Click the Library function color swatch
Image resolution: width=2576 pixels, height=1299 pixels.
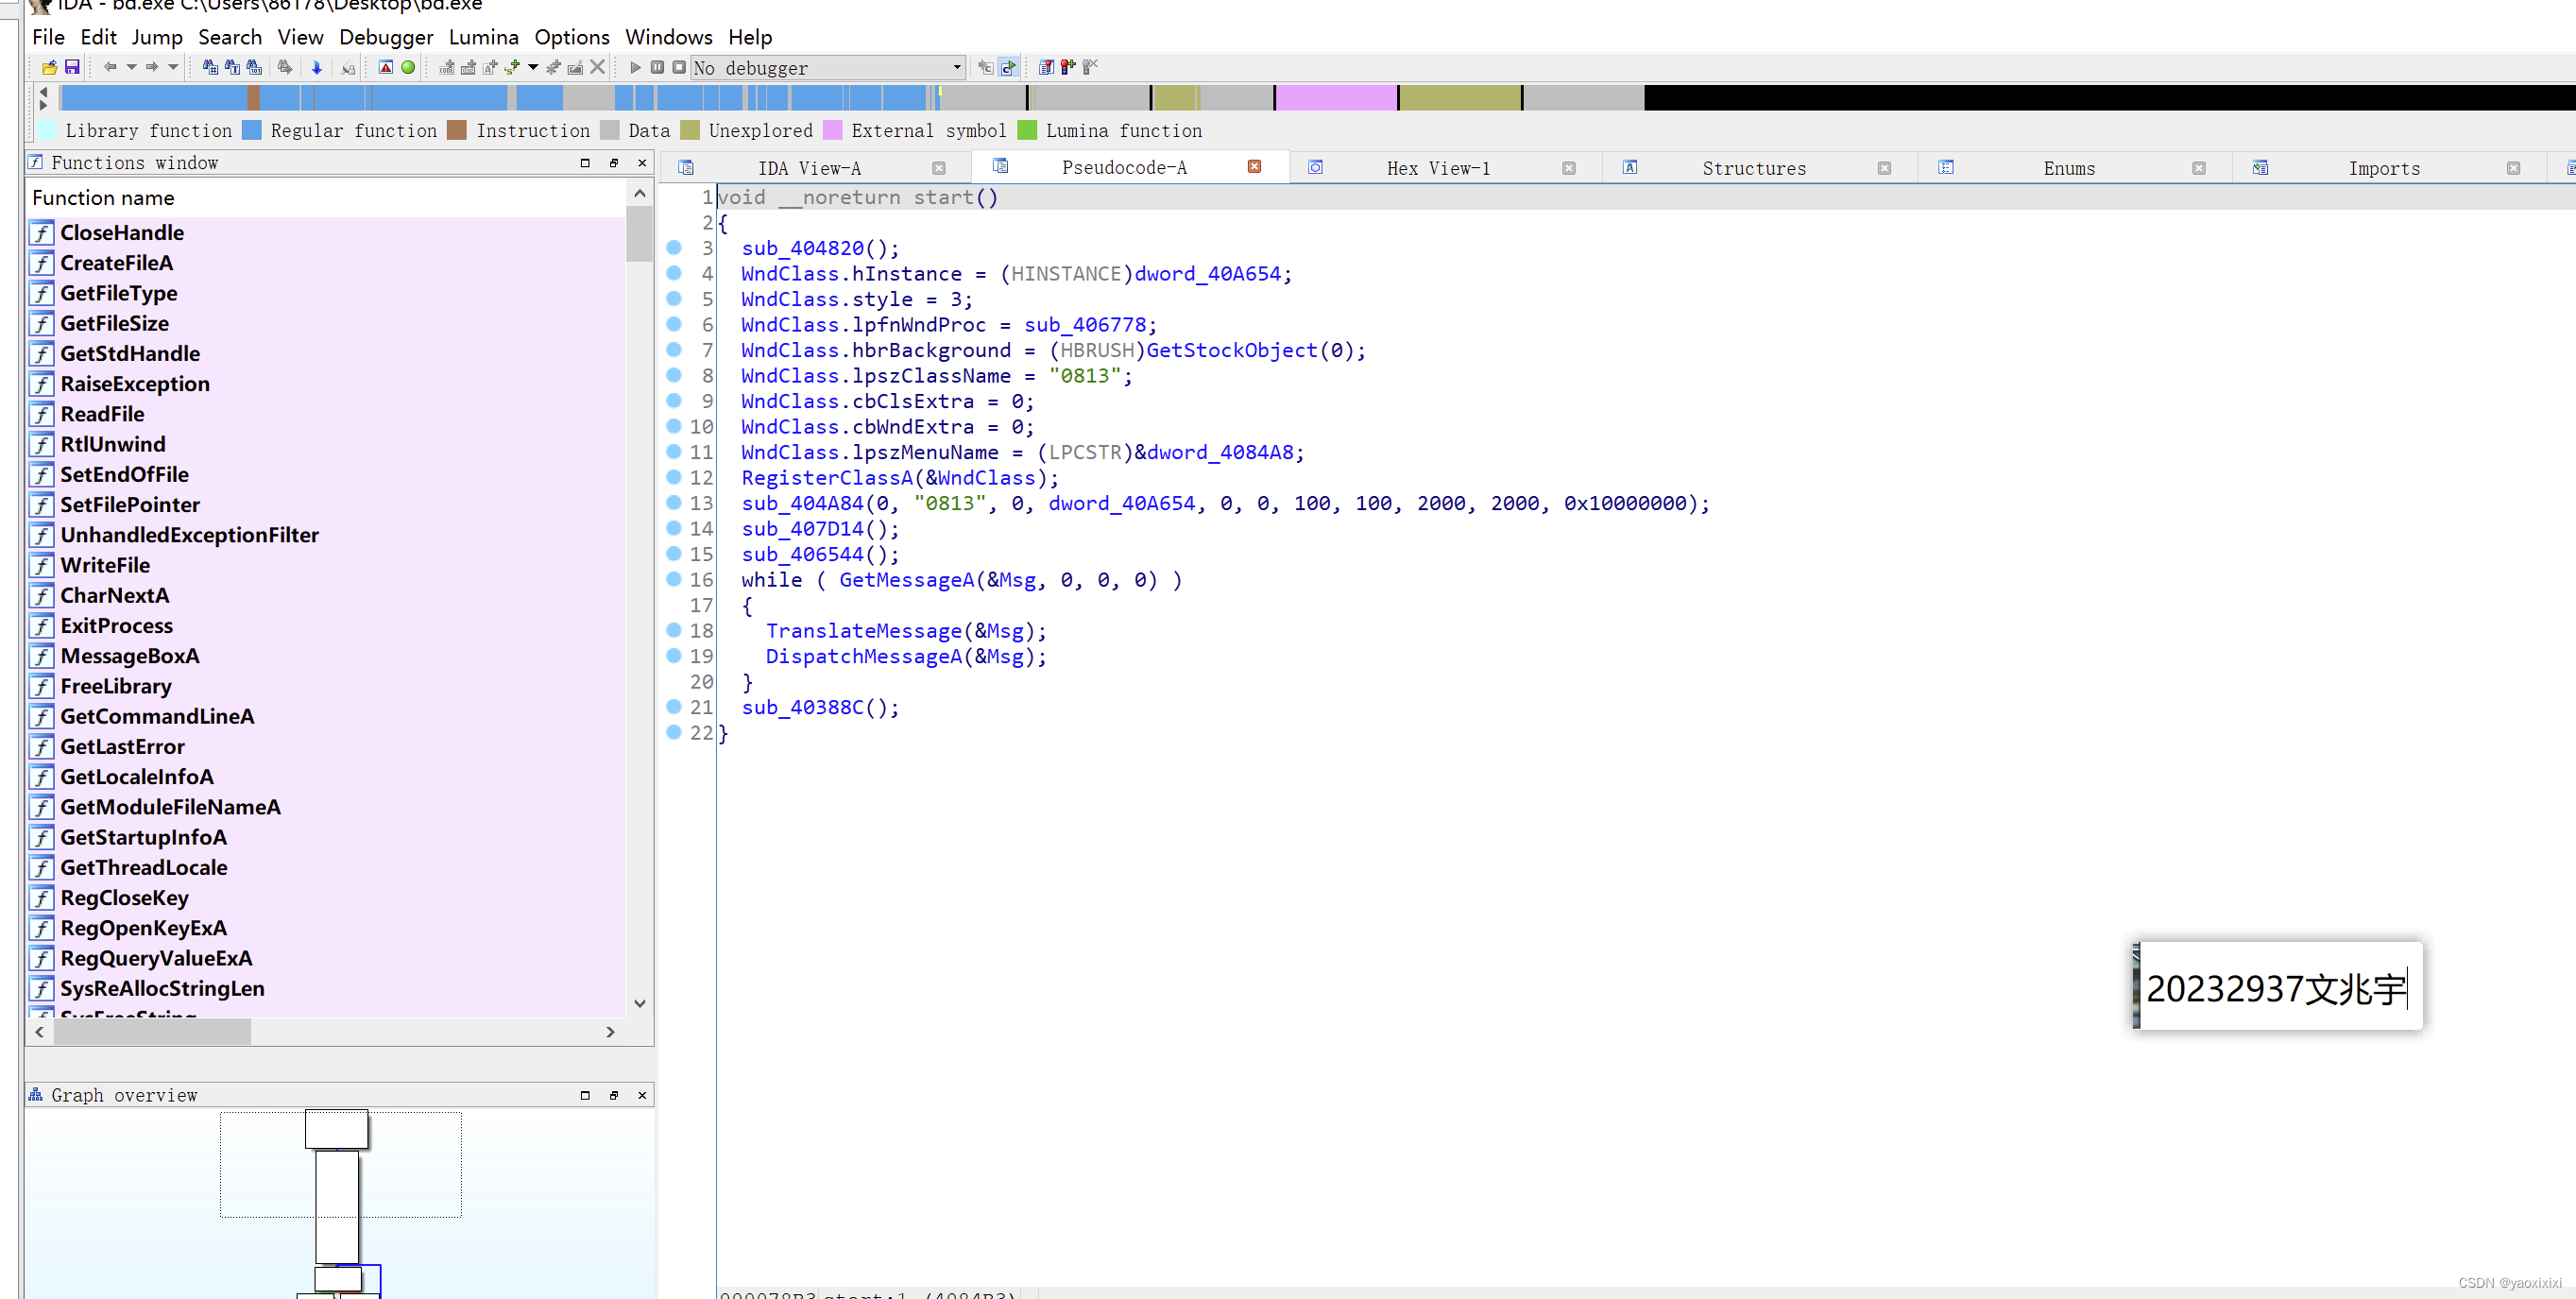pos(47,130)
